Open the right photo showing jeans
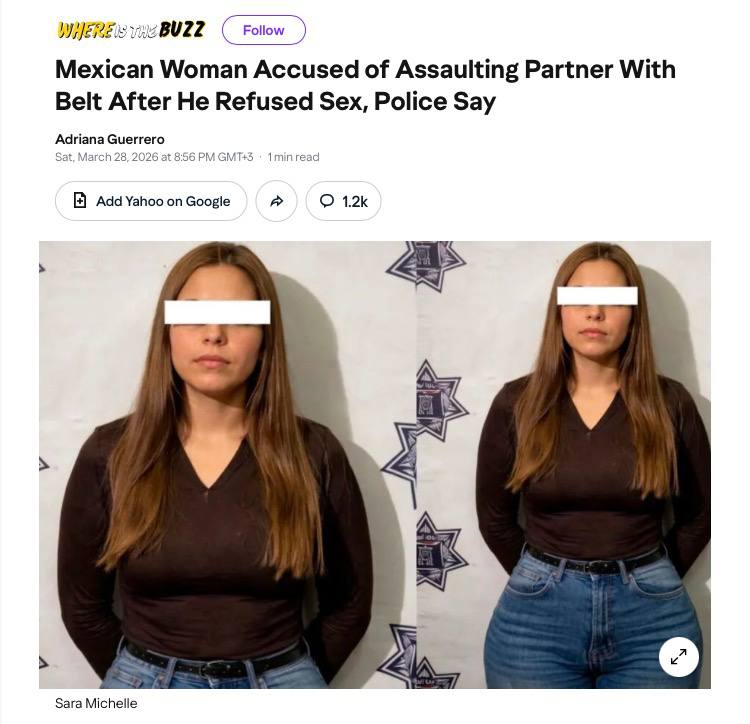Screen dimensions: 750x724 (x=563, y=465)
